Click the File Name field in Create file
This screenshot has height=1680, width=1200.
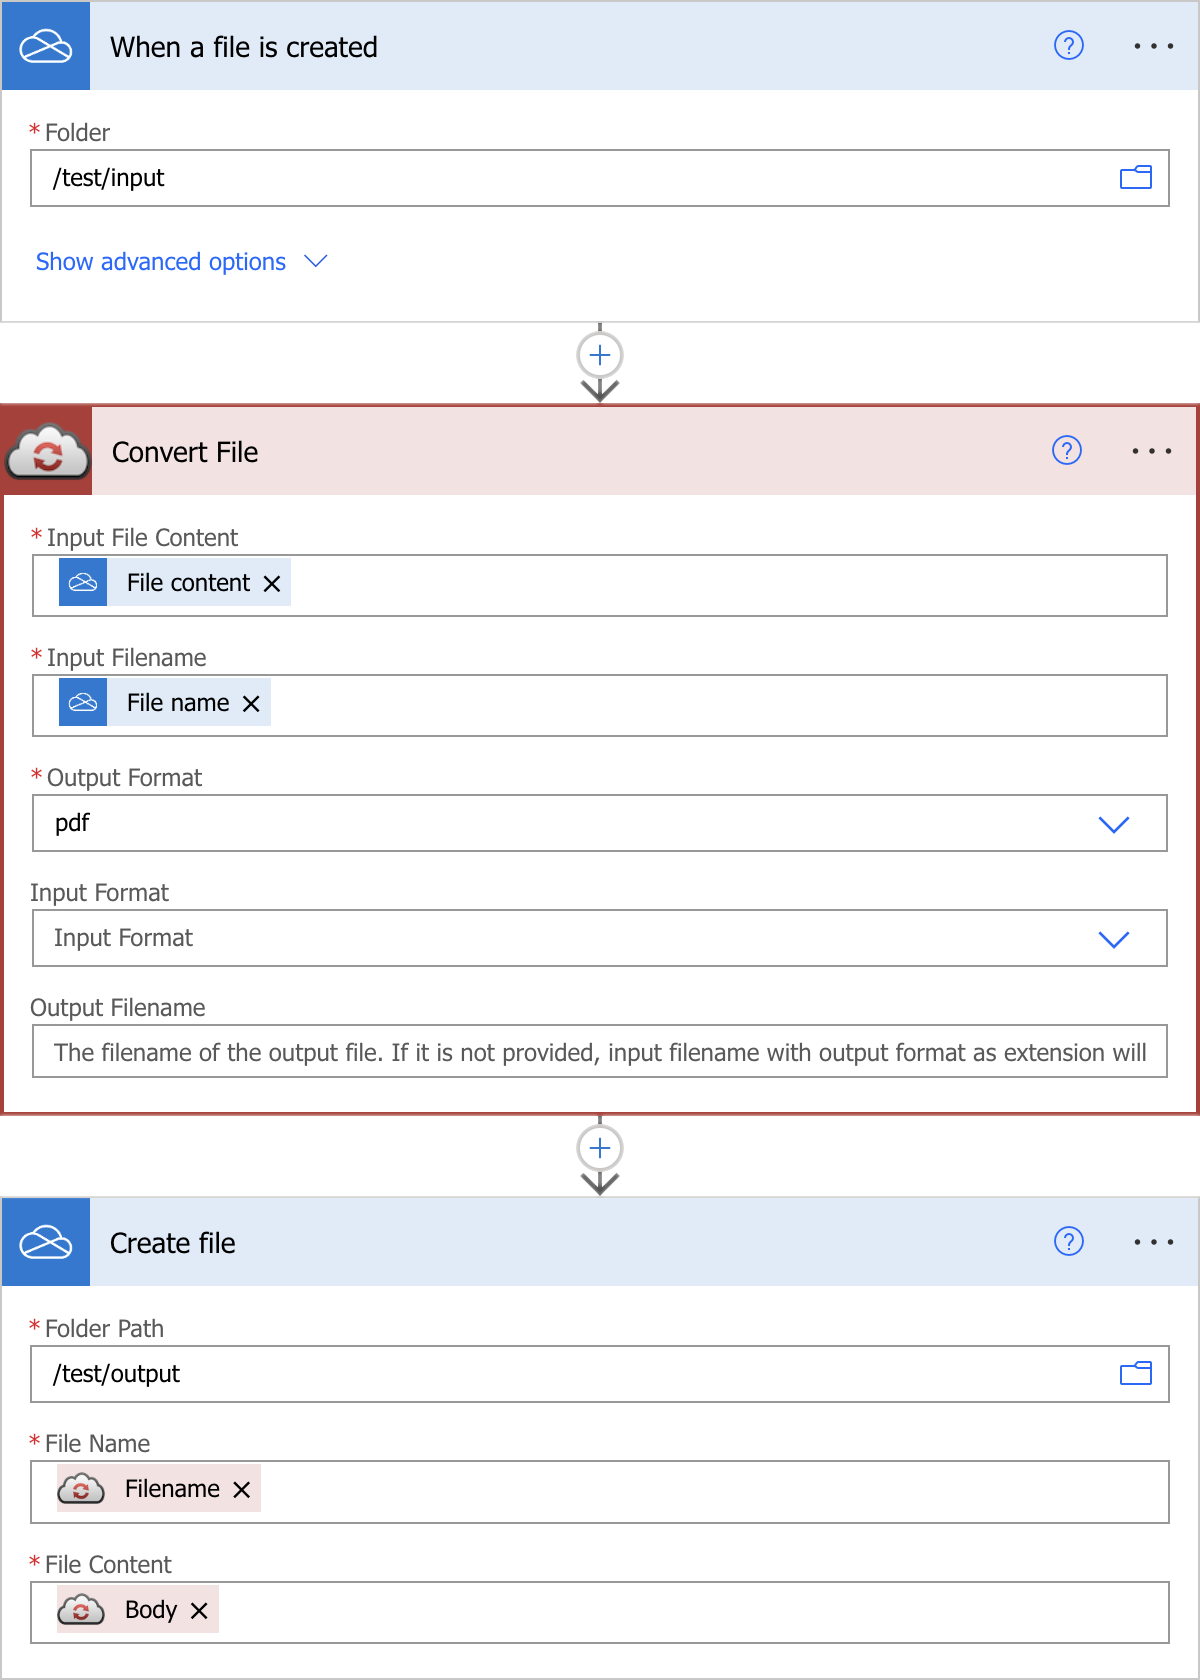[x=600, y=1491]
